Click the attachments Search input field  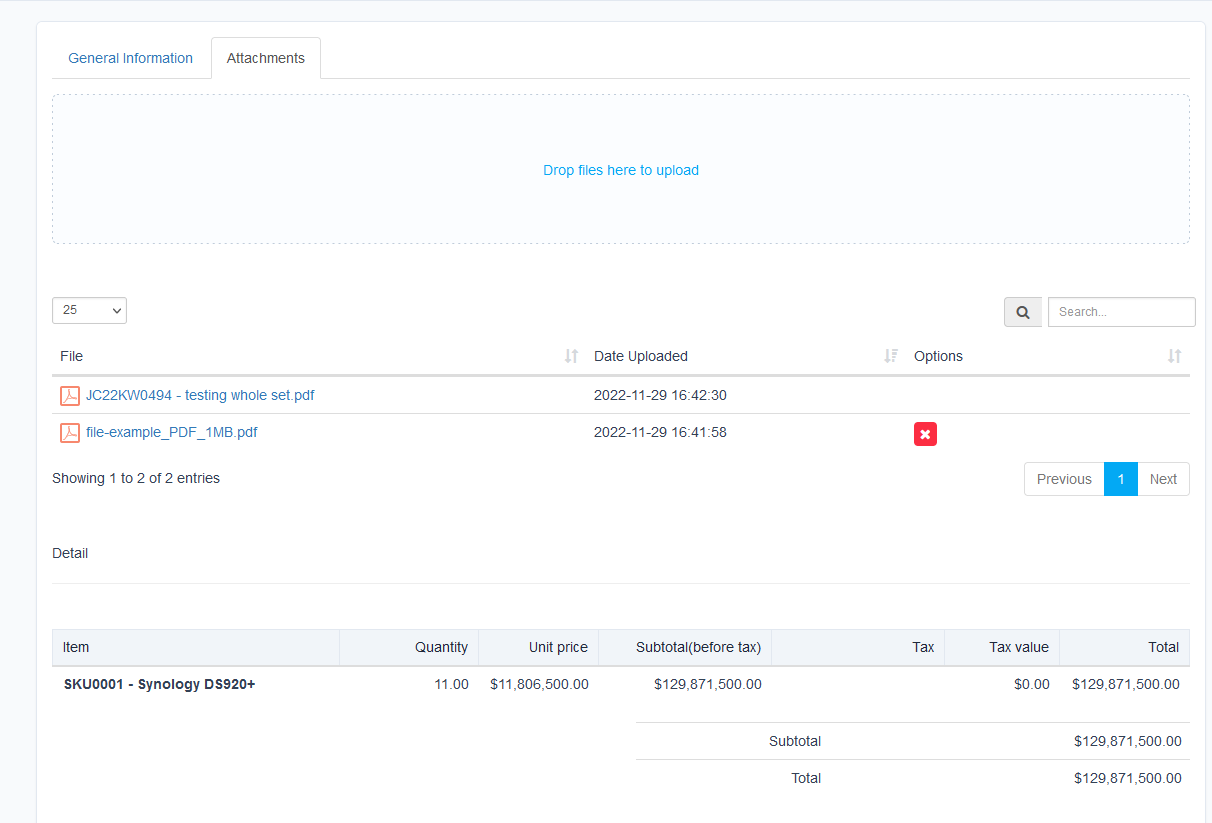click(1121, 312)
